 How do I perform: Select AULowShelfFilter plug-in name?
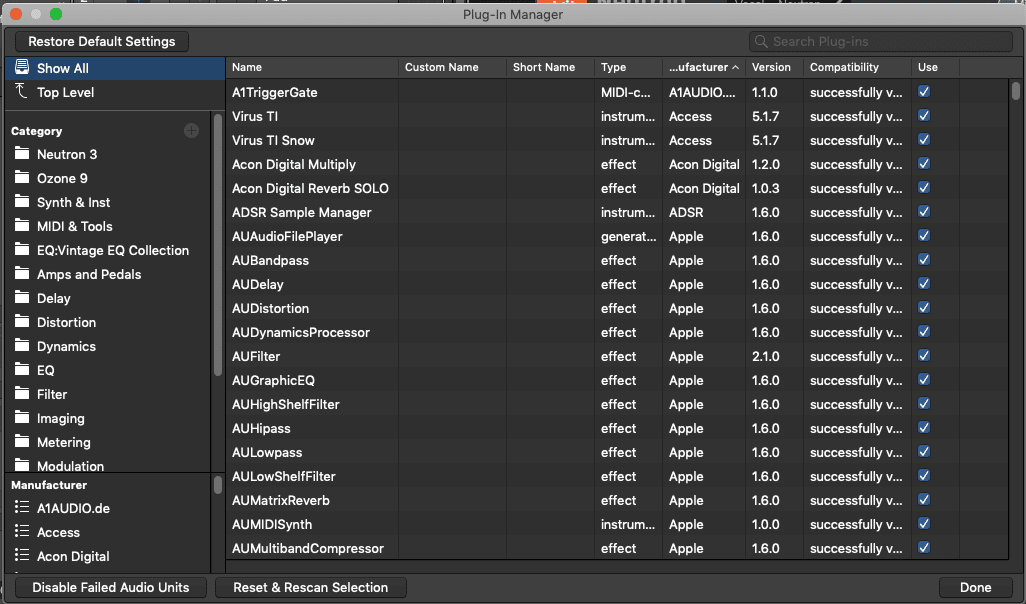click(284, 476)
